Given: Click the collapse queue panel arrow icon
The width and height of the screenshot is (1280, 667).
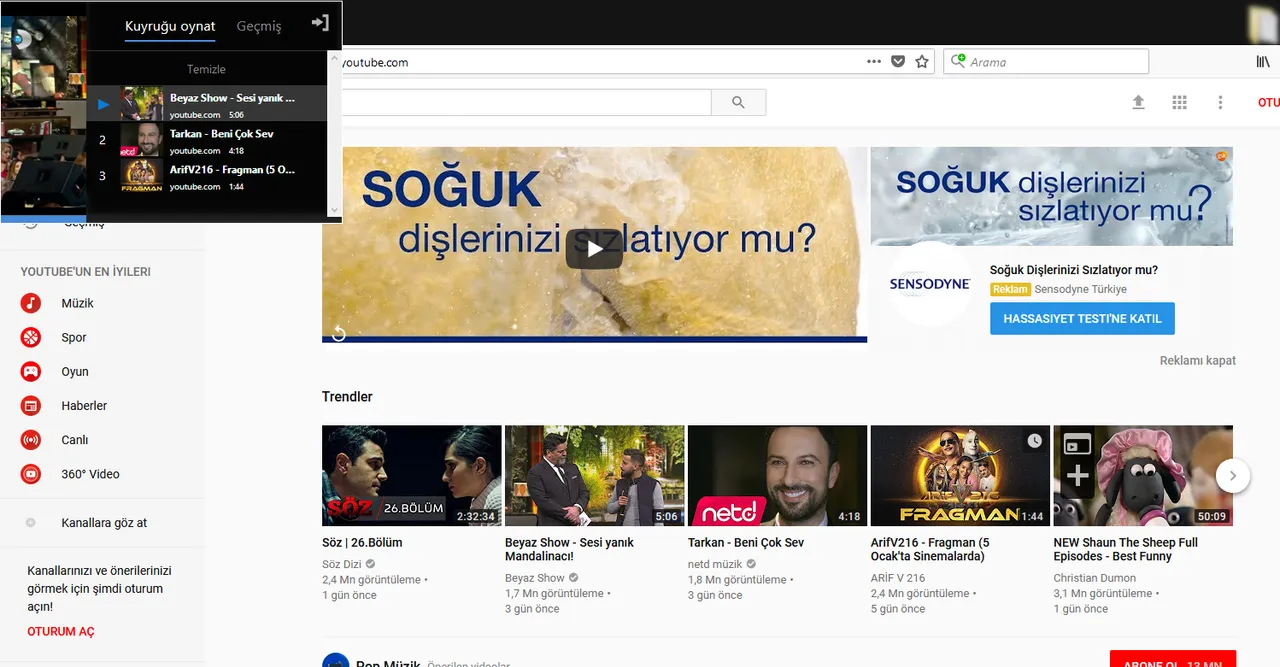Looking at the screenshot, I should [320, 23].
